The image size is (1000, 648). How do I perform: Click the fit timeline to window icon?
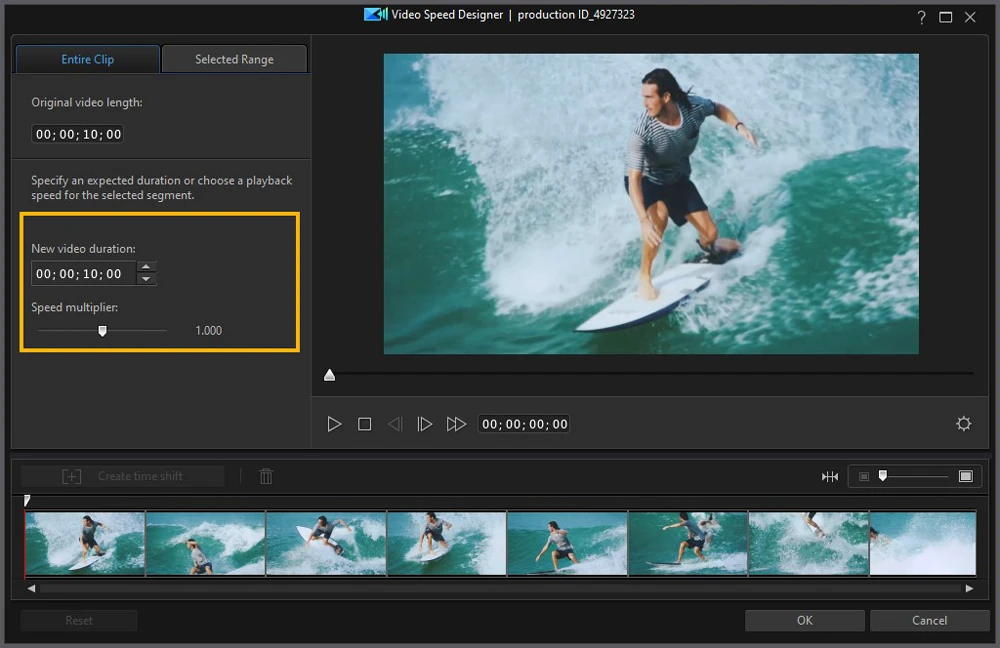[830, 477]
